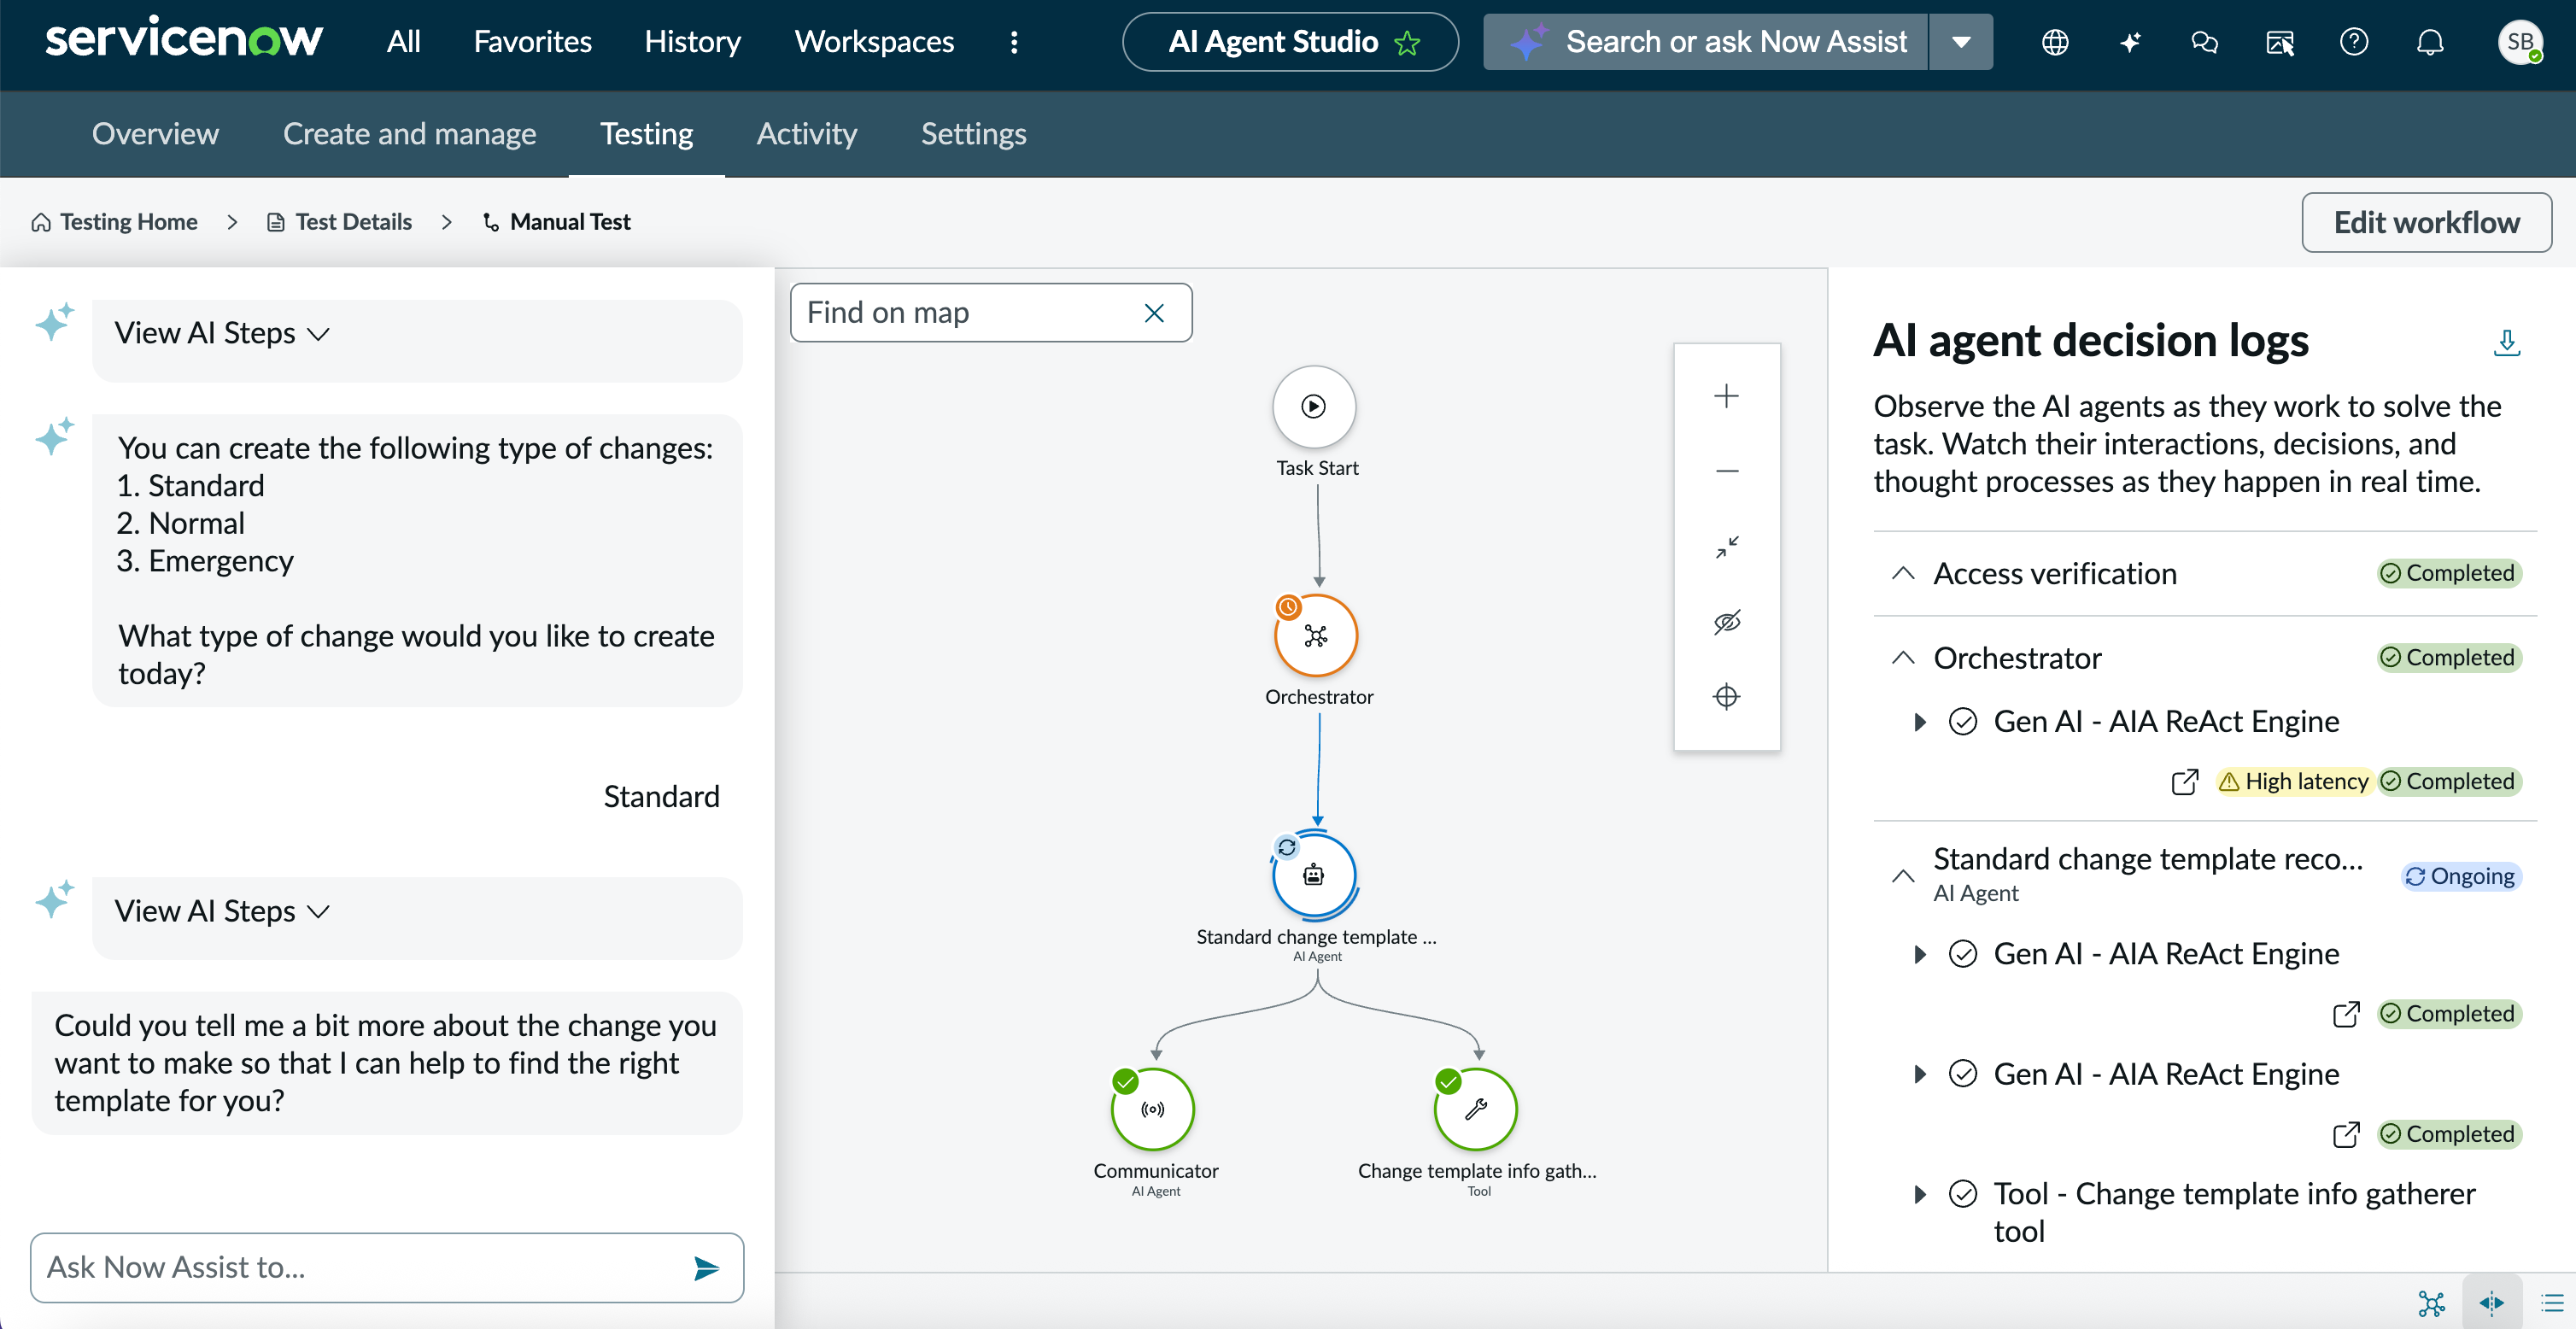Open external link for first Standard change ReAct Engine
This screenshot has height=1329, width=2576.
(2346, 1013)
